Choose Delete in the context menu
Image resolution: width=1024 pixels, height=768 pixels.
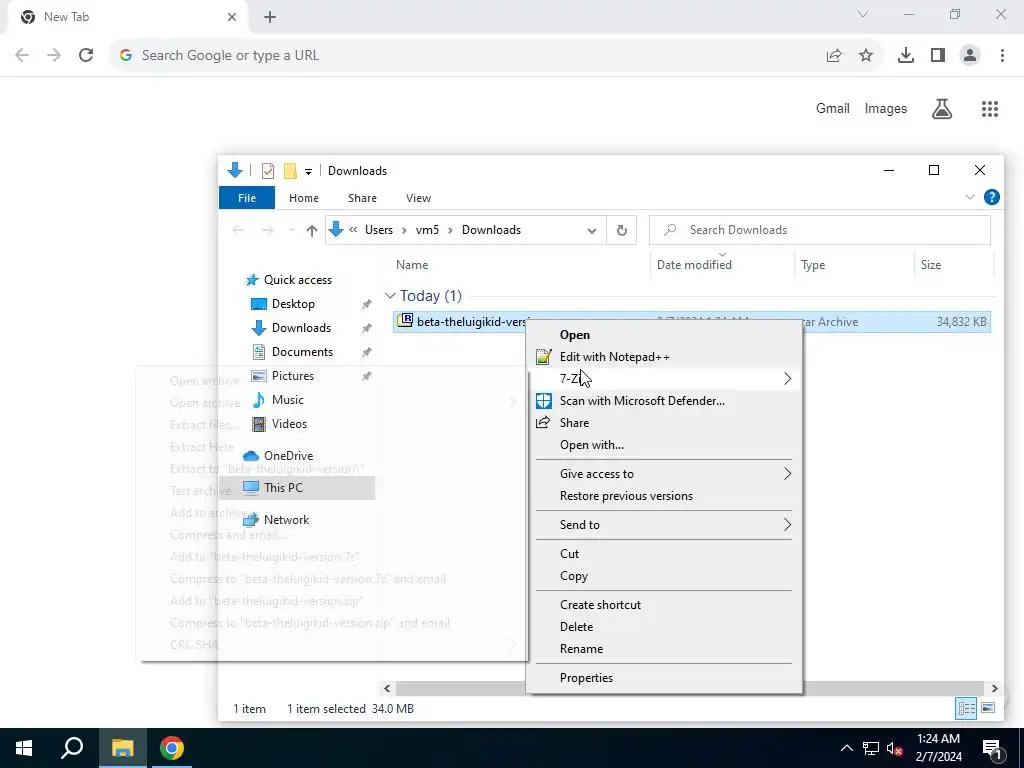[664, 627]
